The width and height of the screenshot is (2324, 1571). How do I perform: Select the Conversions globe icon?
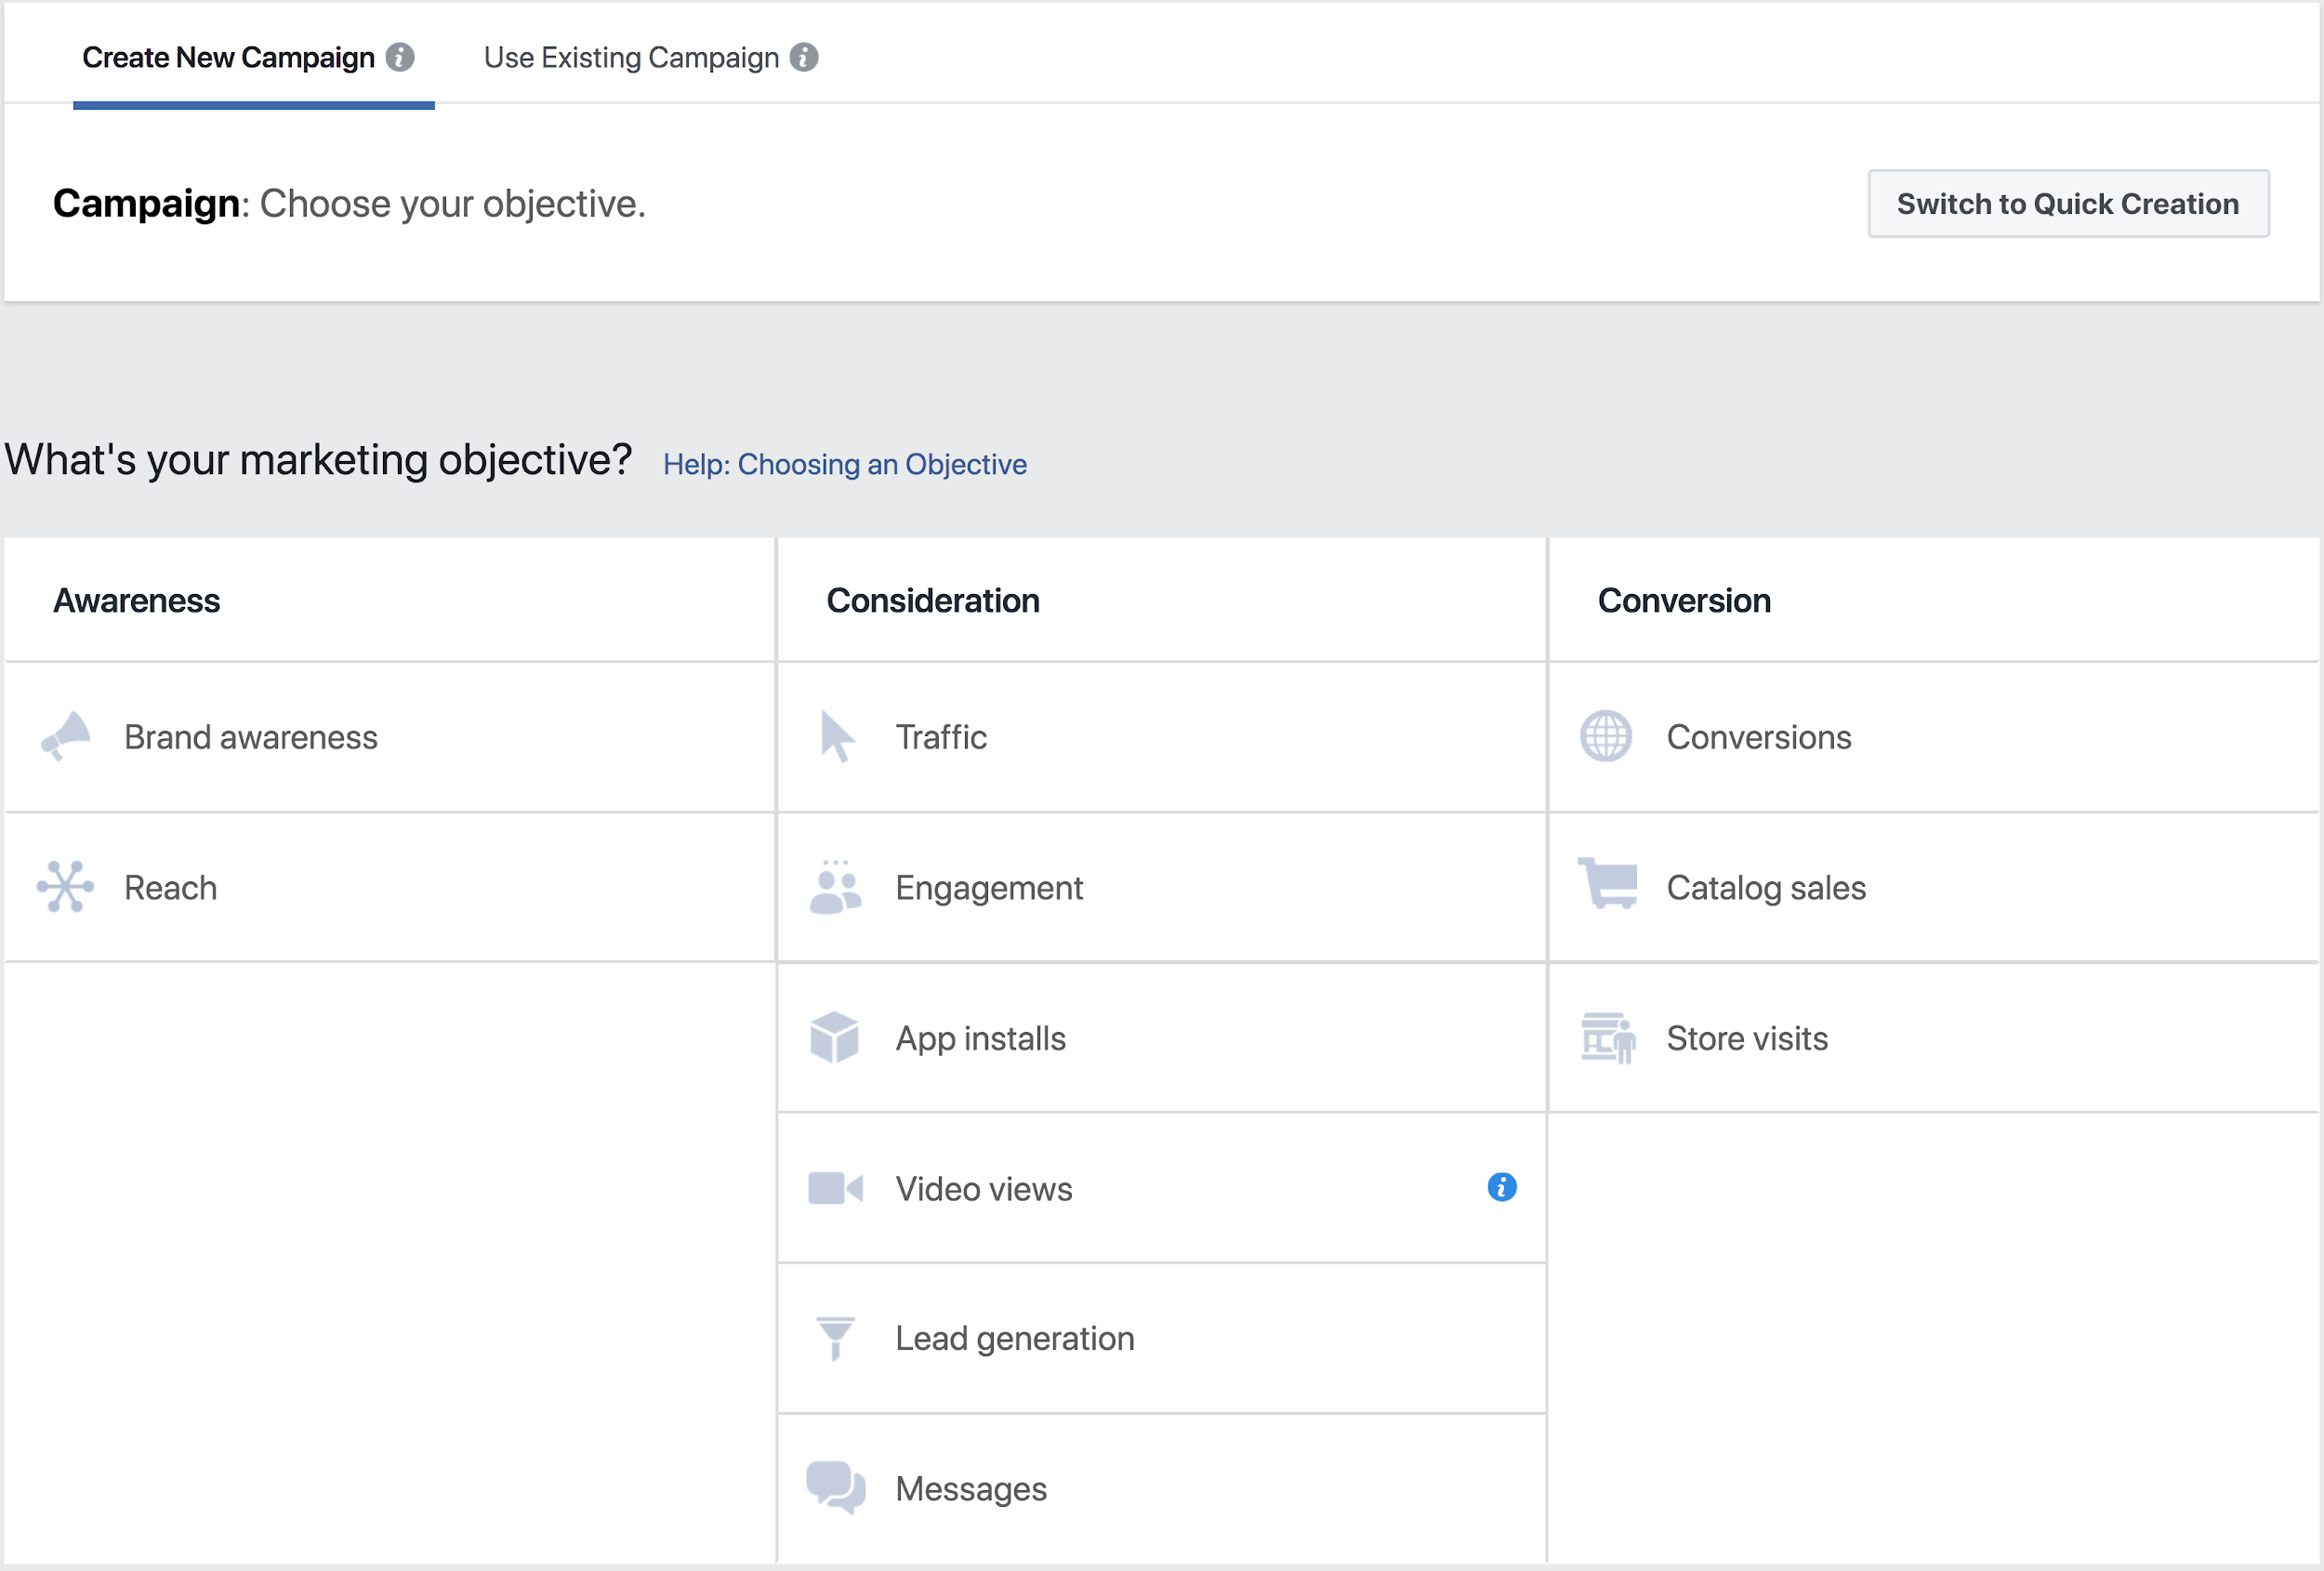[x=1604, y=734]
